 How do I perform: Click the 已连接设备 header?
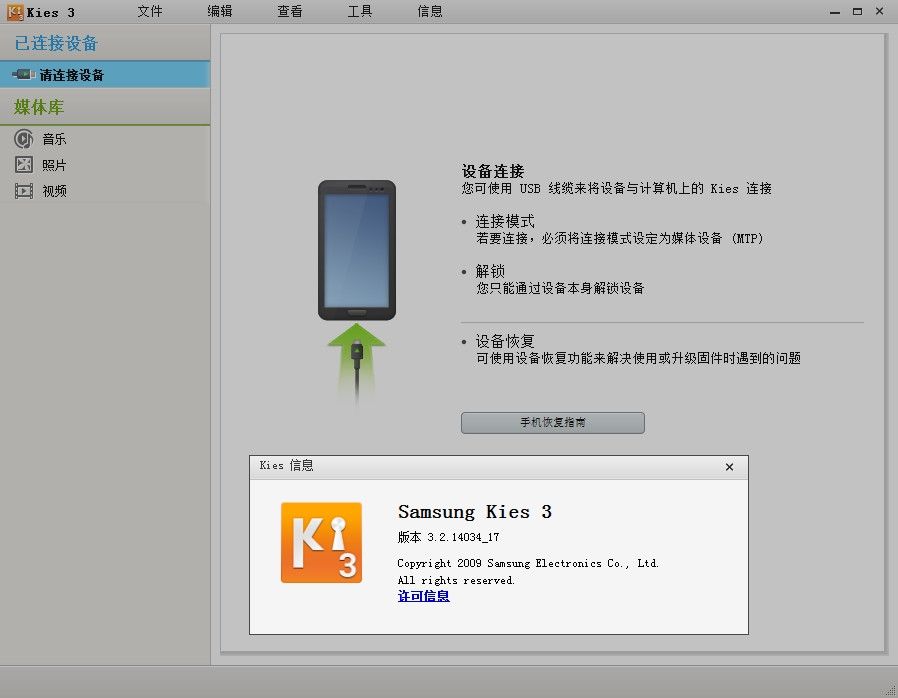point(56,44)
